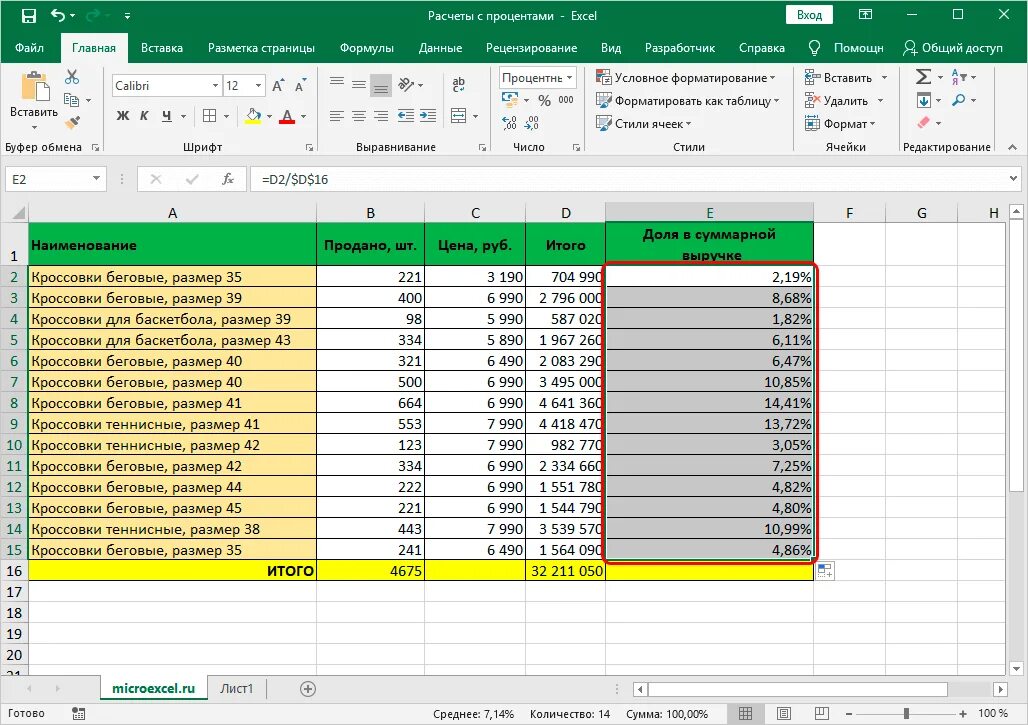Expand the formula bar

pos(1014,178)
